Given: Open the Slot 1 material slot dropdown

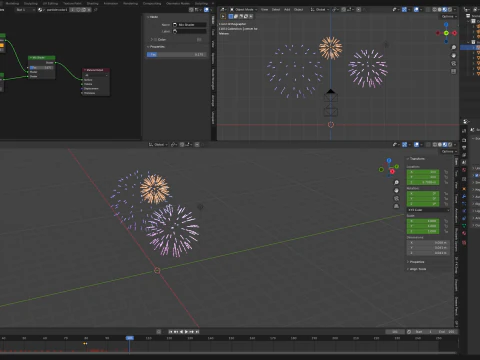Looking at the screenshot, I should (x=25, y=10).
